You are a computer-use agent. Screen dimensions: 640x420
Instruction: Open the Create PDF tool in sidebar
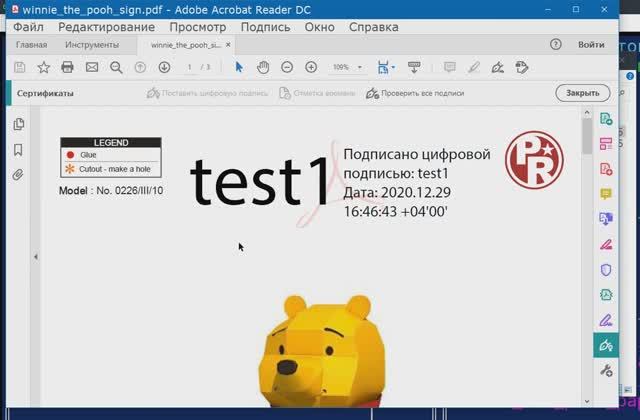(x=606, y=169)
